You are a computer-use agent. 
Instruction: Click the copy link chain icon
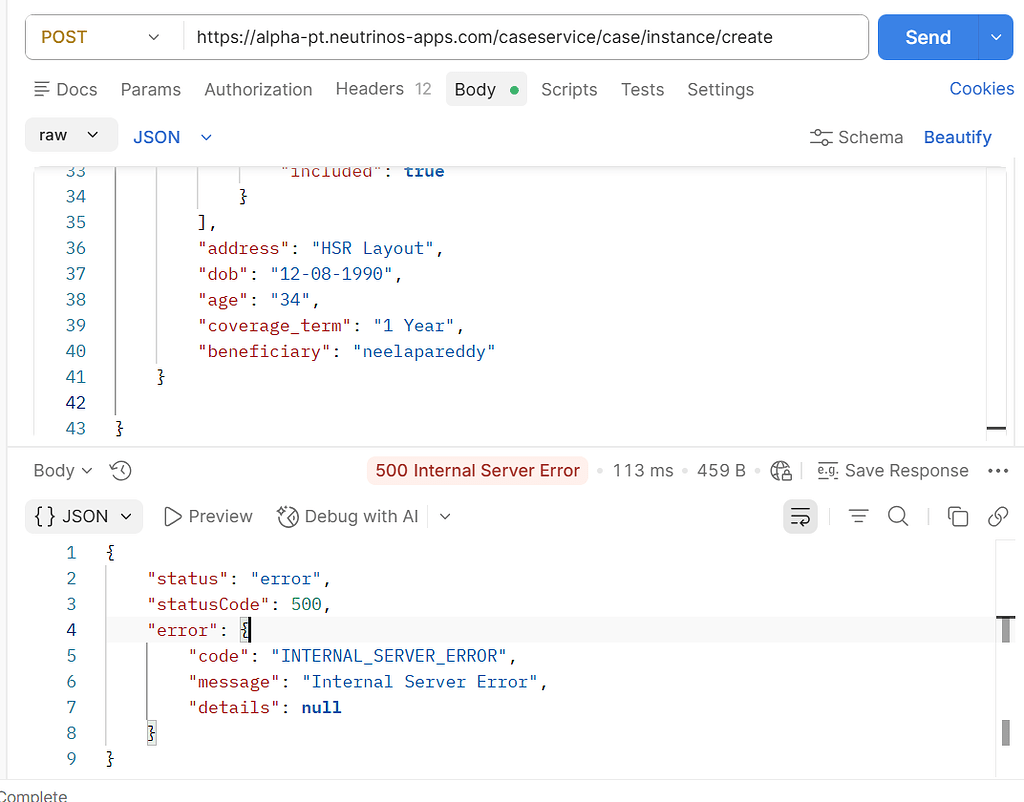click(x=998, y=517)
